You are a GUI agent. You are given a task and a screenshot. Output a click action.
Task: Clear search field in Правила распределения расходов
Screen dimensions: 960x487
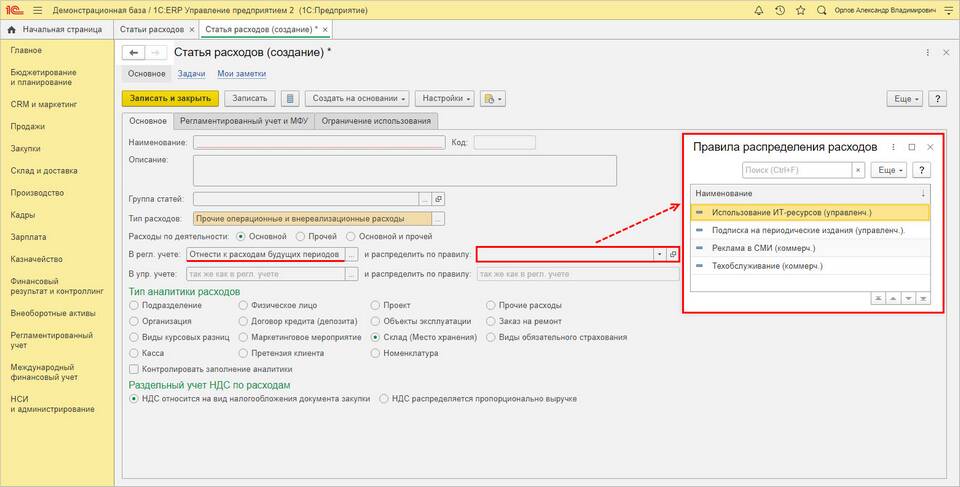(858, 170)
